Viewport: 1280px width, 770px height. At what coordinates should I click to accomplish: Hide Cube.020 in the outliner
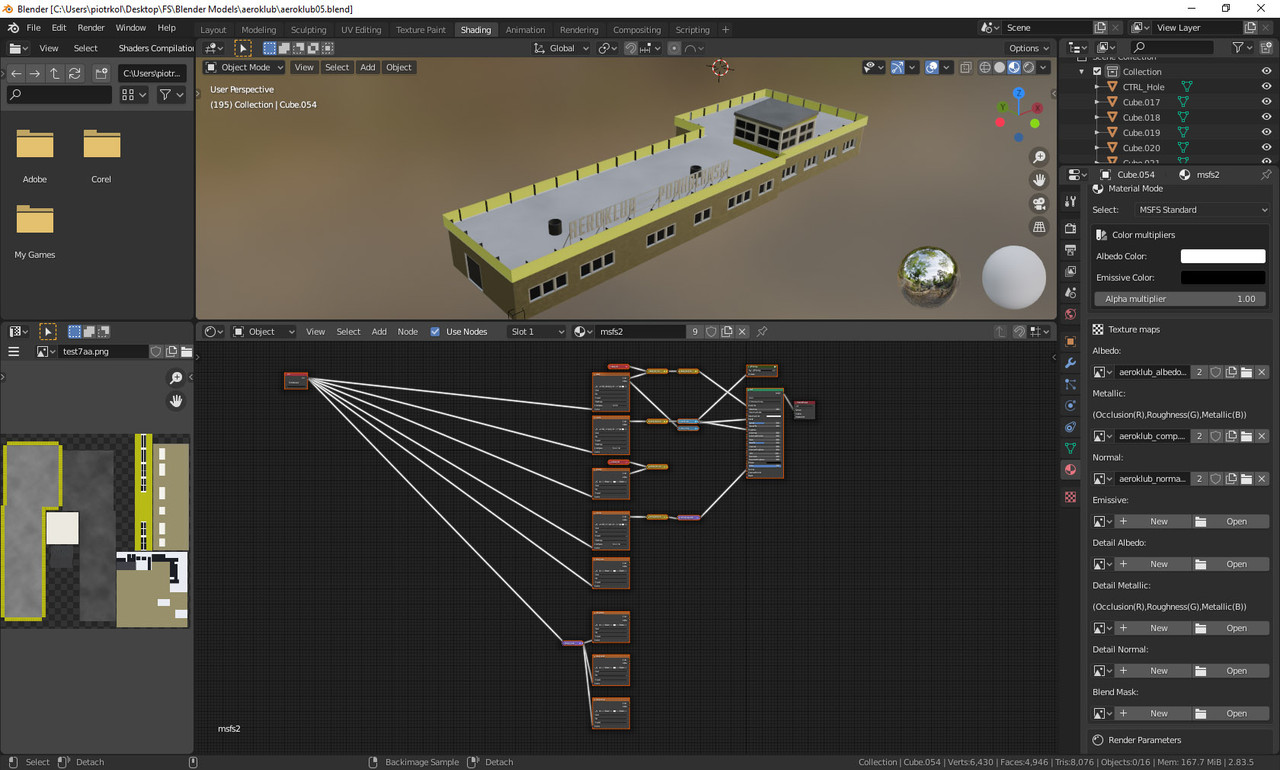tap(1266, 148)
